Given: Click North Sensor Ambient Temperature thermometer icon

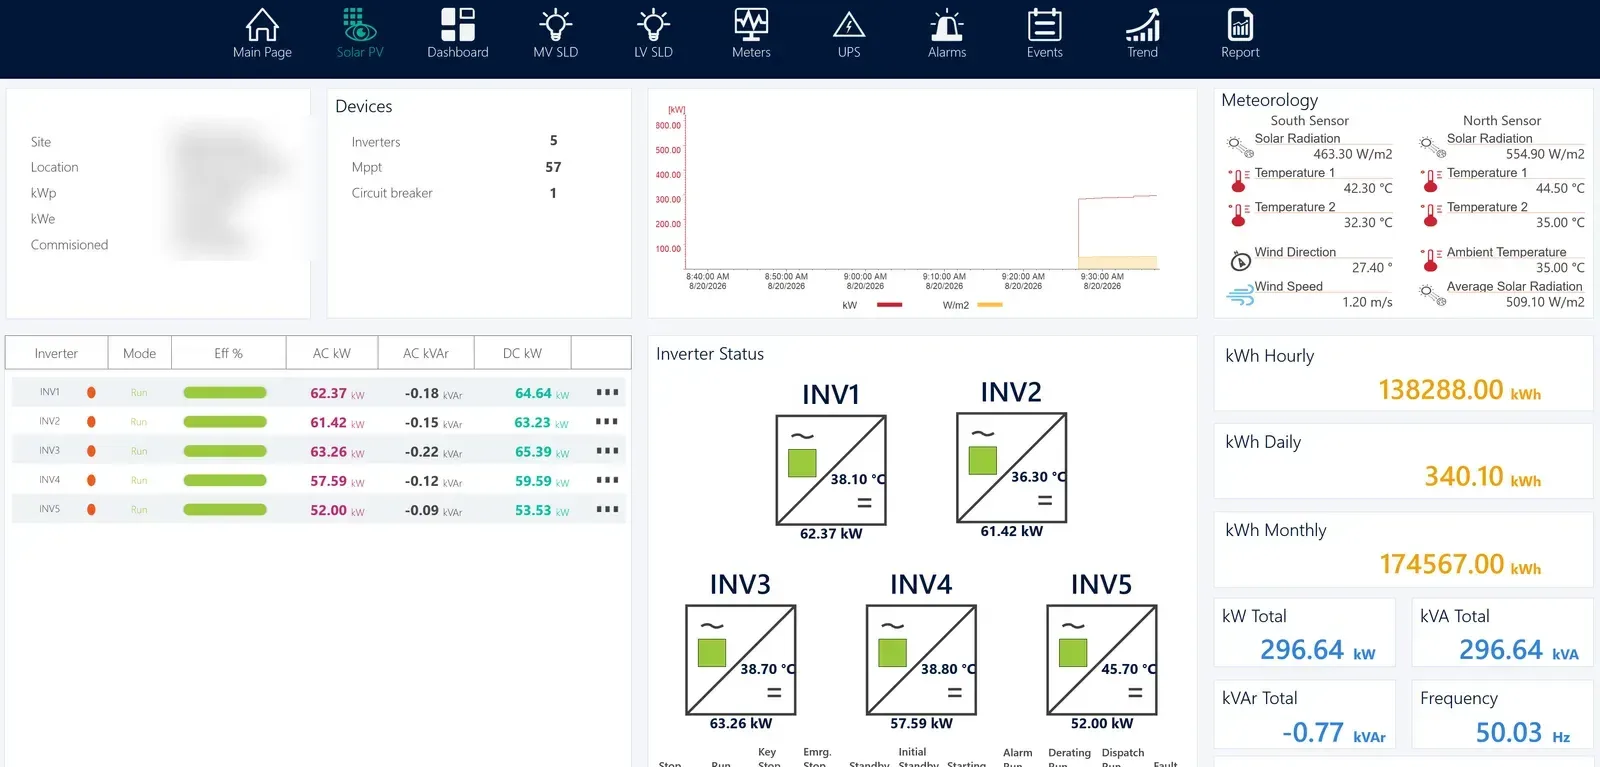Looking at the screenshot, I should click(1431, 260).
